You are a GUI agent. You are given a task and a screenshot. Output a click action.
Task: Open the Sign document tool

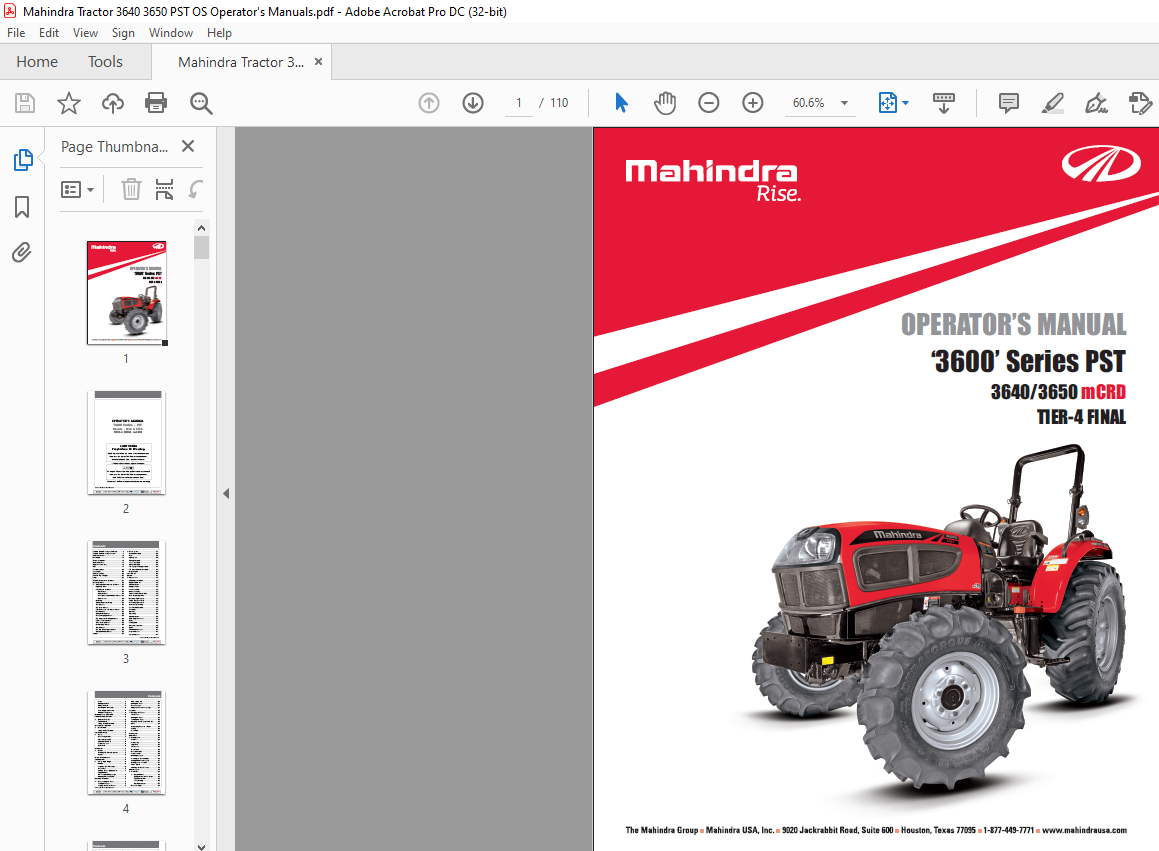pyautogui.click(x=1096, y=103)
